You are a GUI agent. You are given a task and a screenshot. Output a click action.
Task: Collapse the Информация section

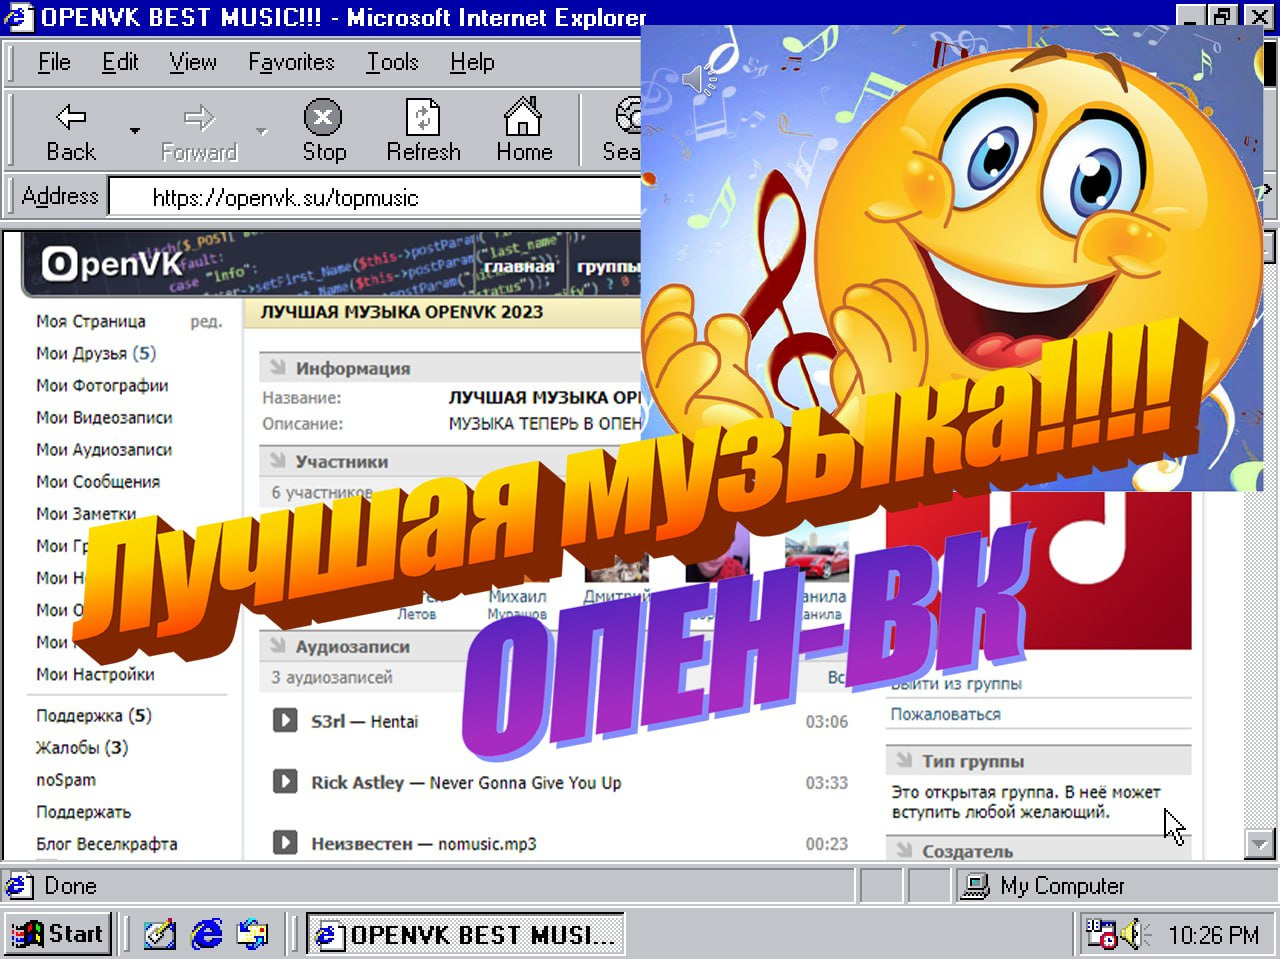click(x=277, y=368)
